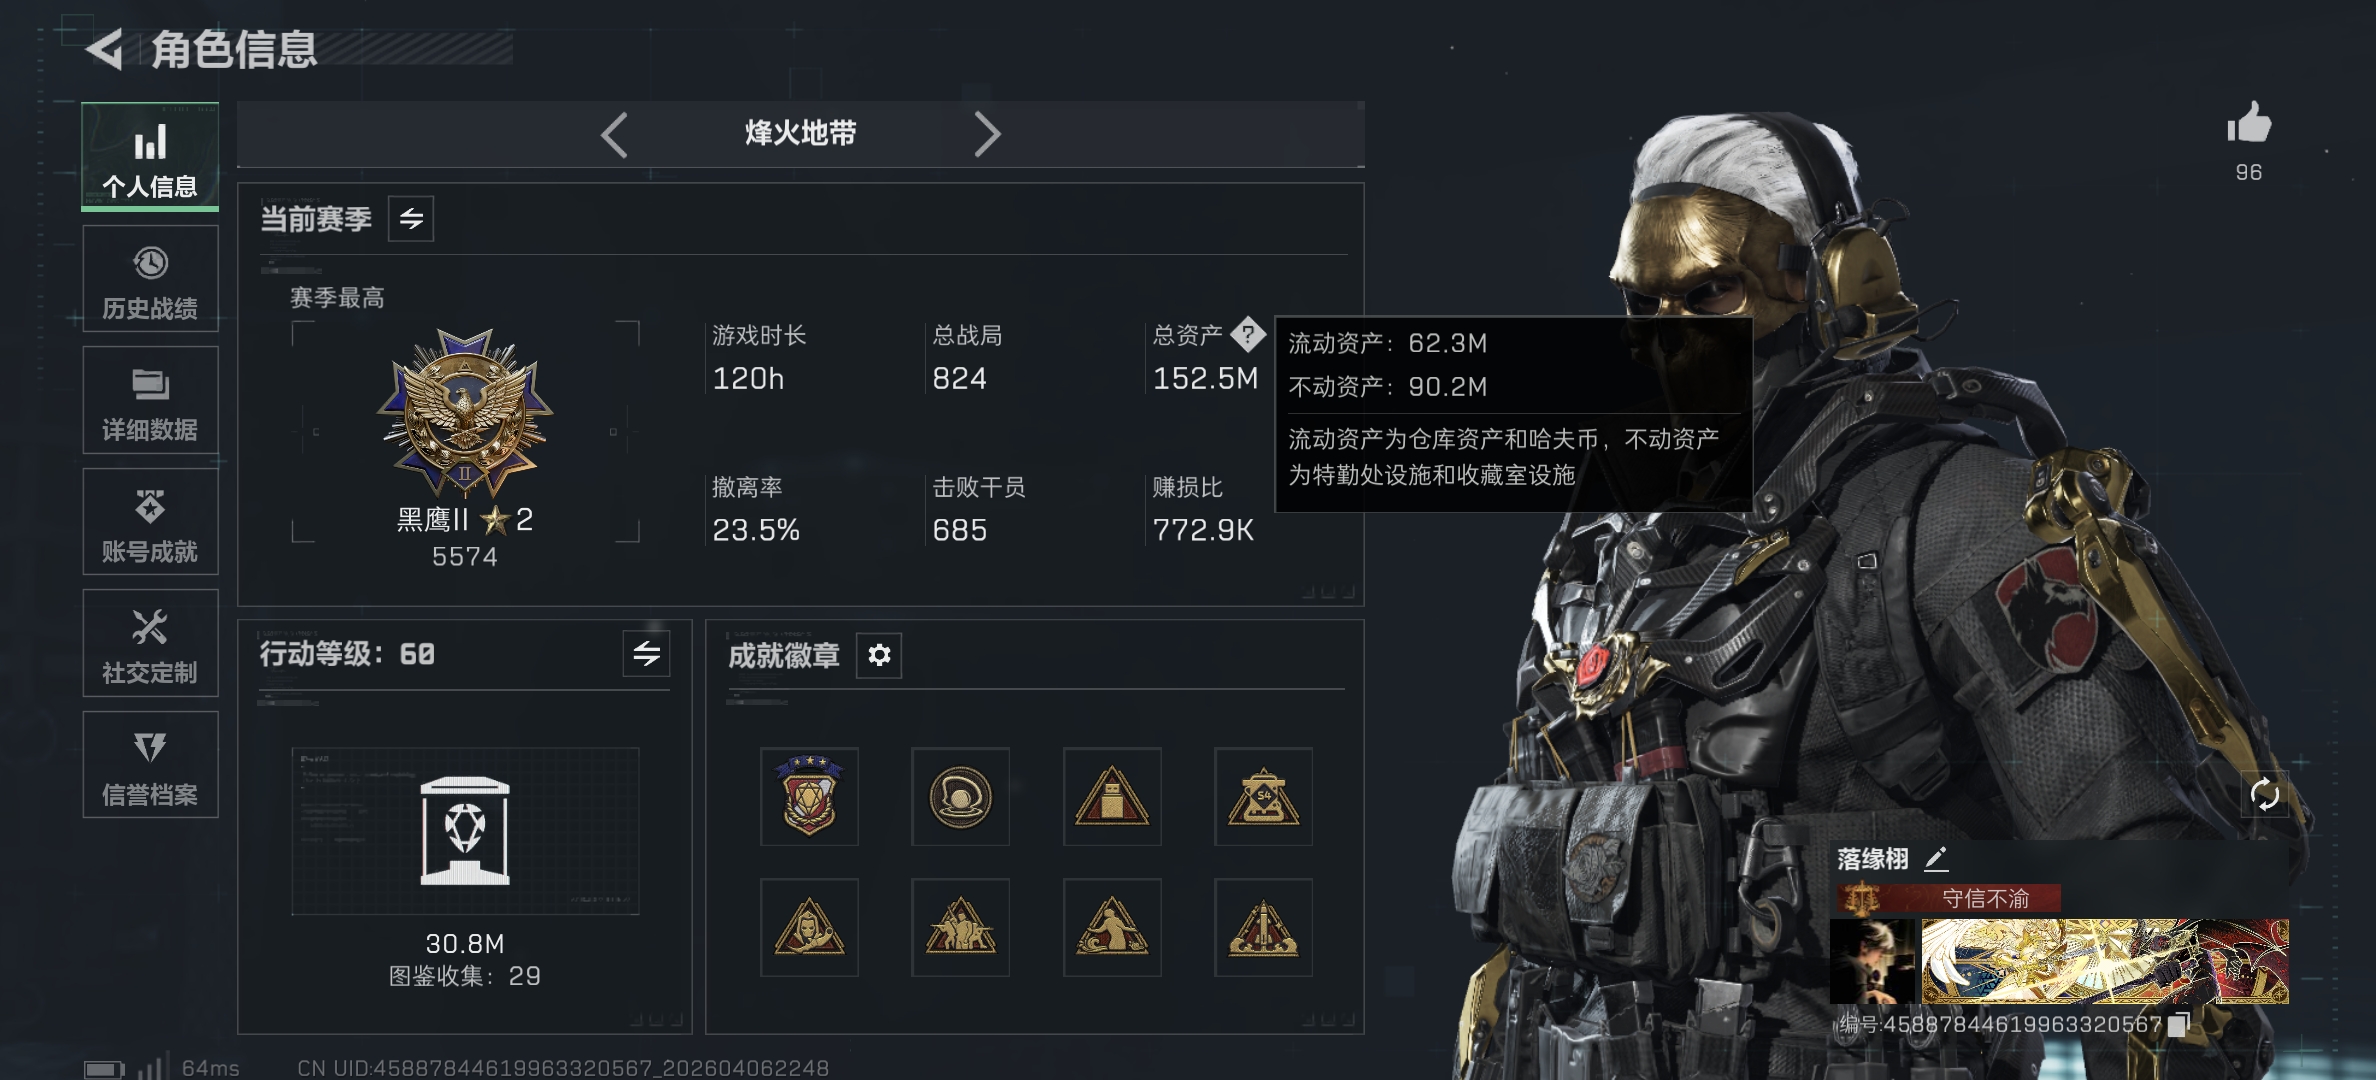Copy the player ID number icon

[2179, 1023]
